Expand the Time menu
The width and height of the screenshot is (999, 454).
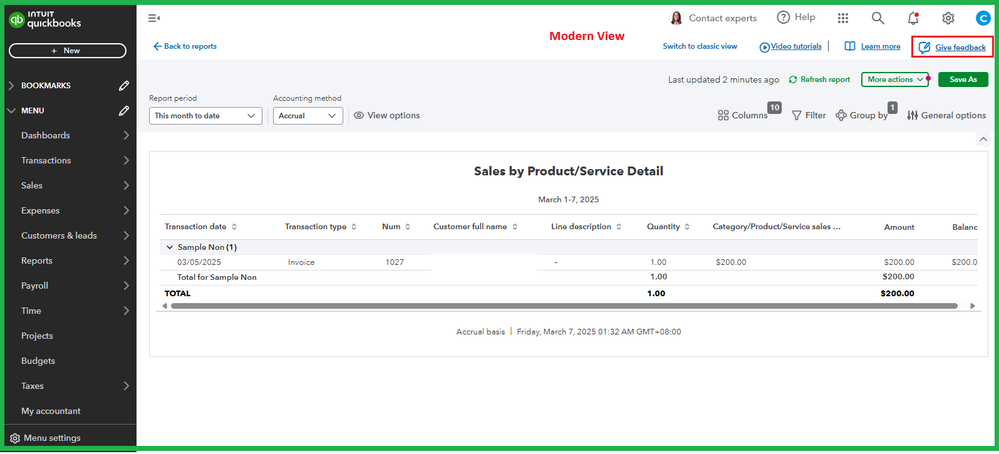click(126, 311)
